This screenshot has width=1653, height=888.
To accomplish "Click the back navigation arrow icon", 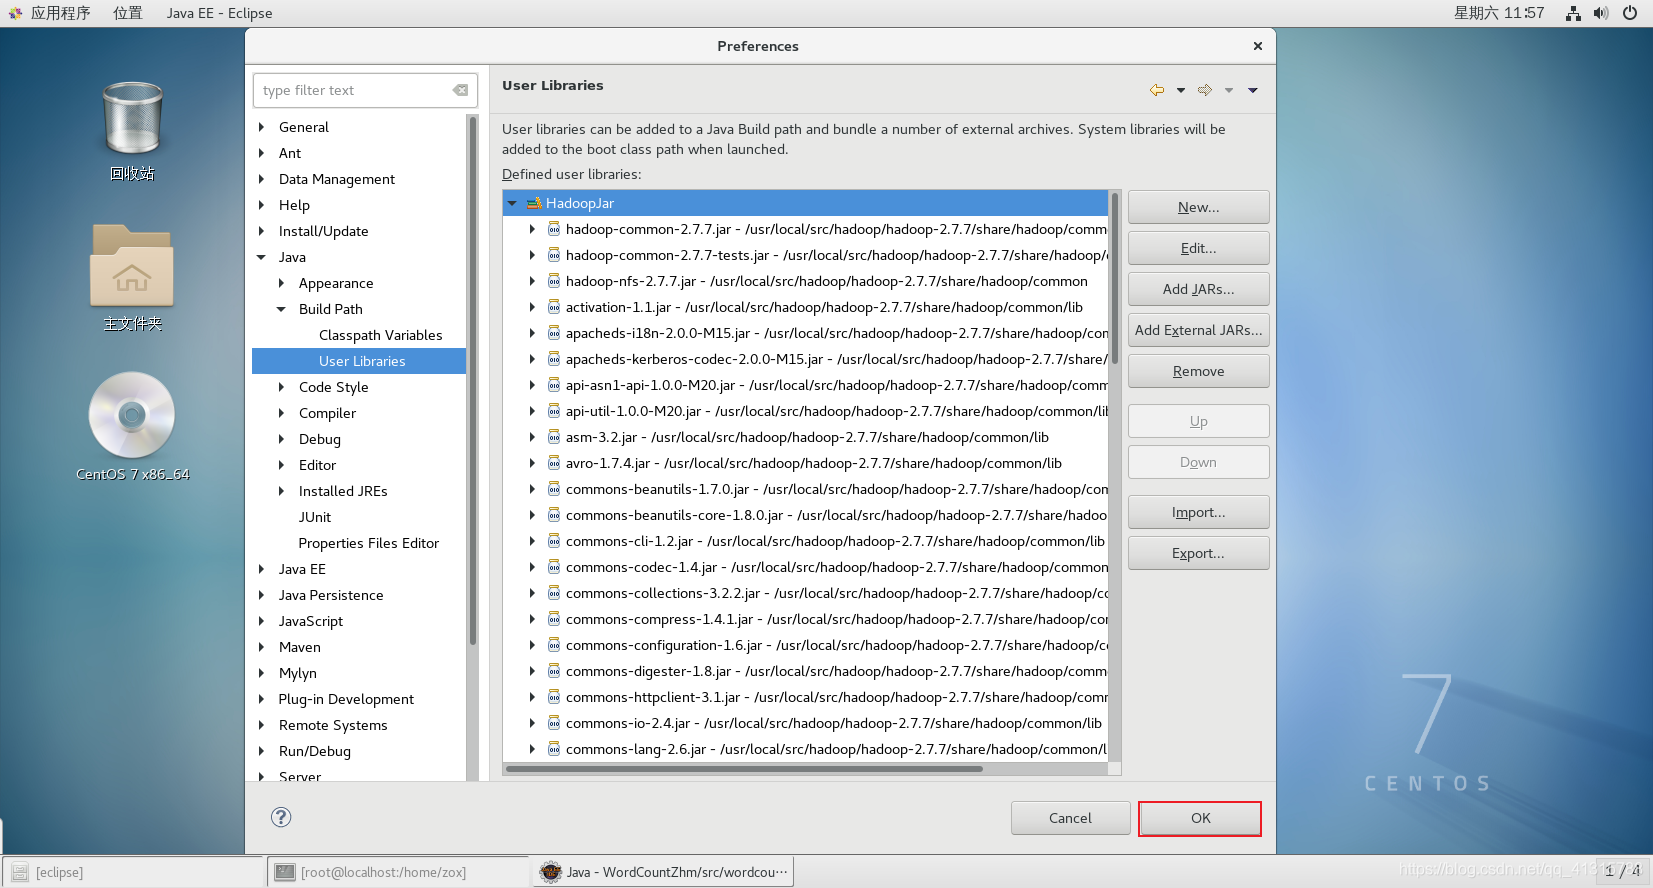I will coord(1157,90).
